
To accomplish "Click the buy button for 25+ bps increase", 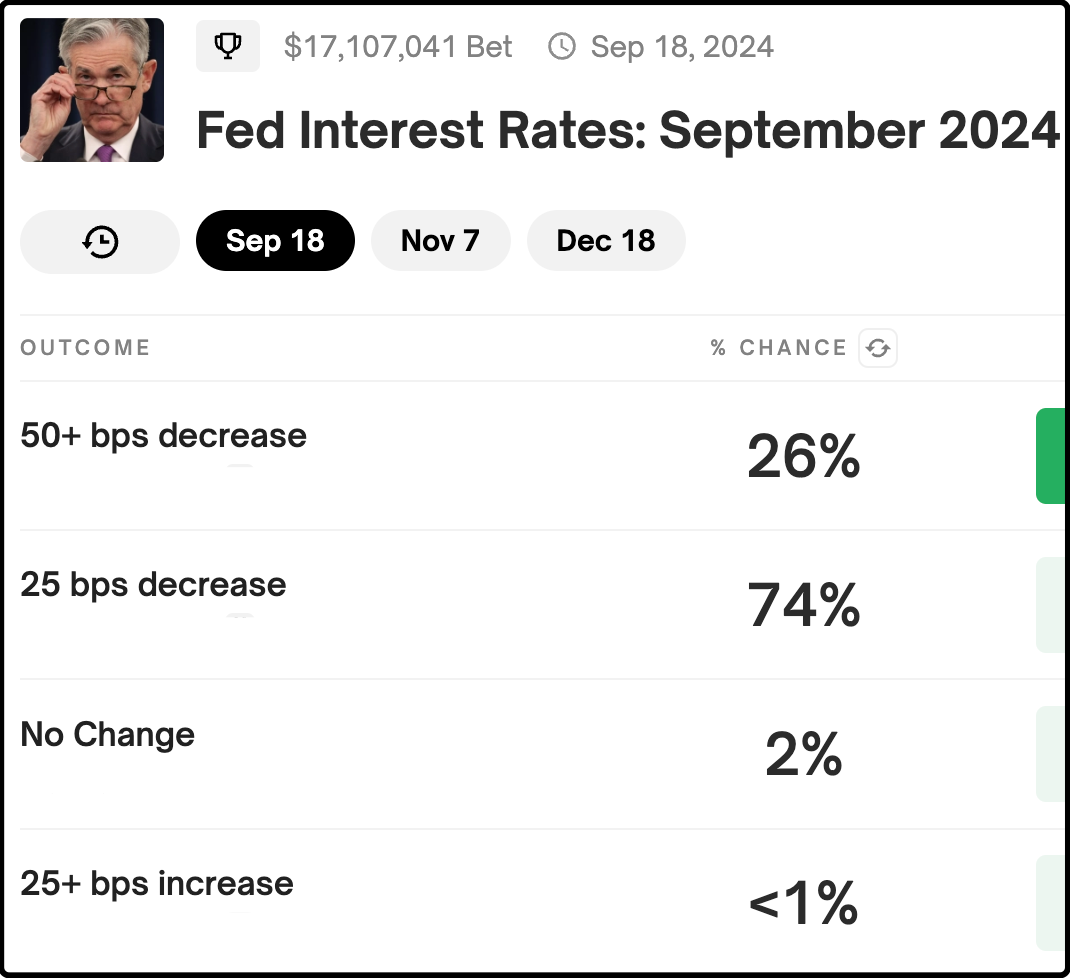I will click(x=1050, y=902).
